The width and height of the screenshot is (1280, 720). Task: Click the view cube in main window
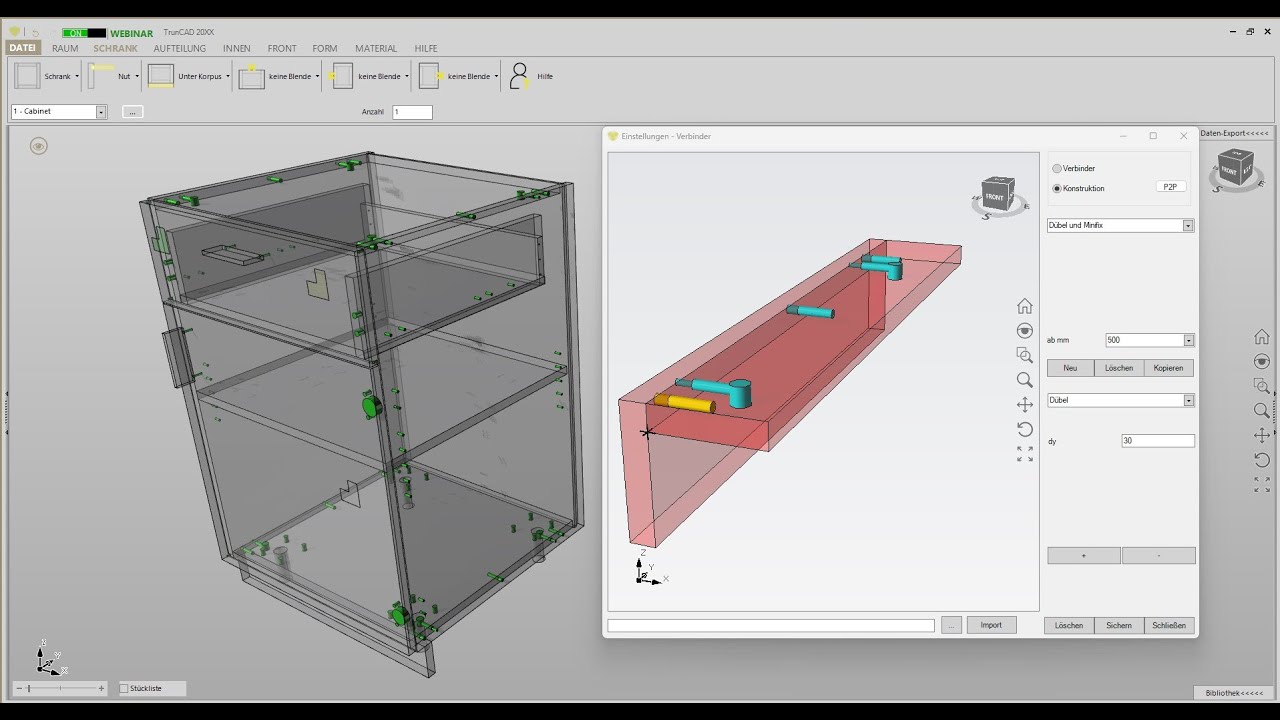[x=1236, y=170]
